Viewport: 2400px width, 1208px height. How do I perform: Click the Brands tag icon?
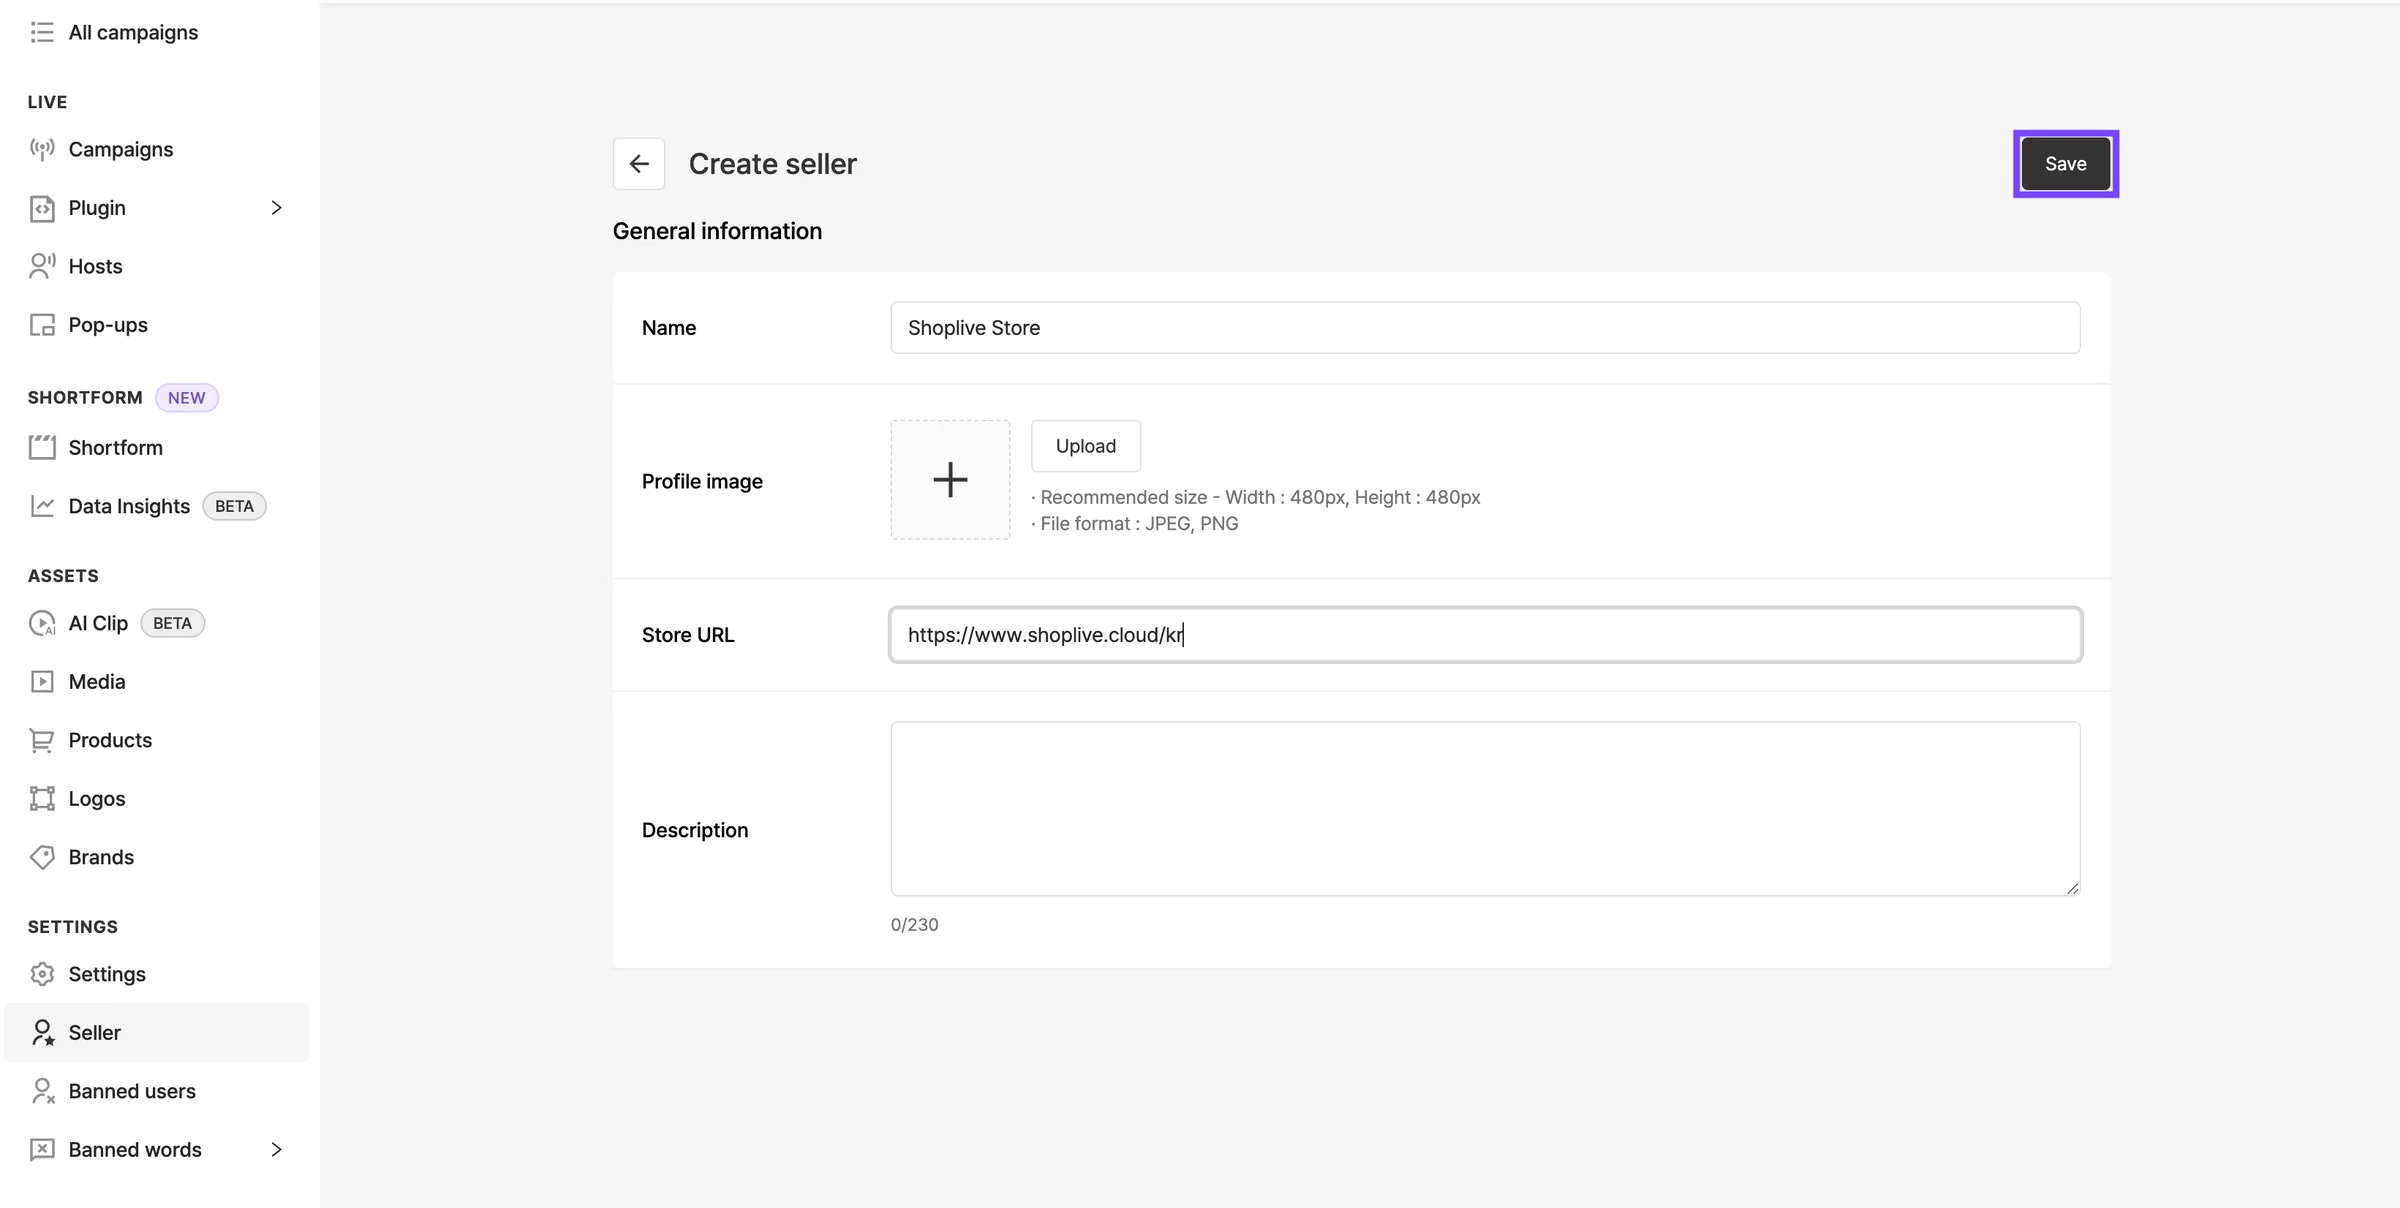click(42, 857)
